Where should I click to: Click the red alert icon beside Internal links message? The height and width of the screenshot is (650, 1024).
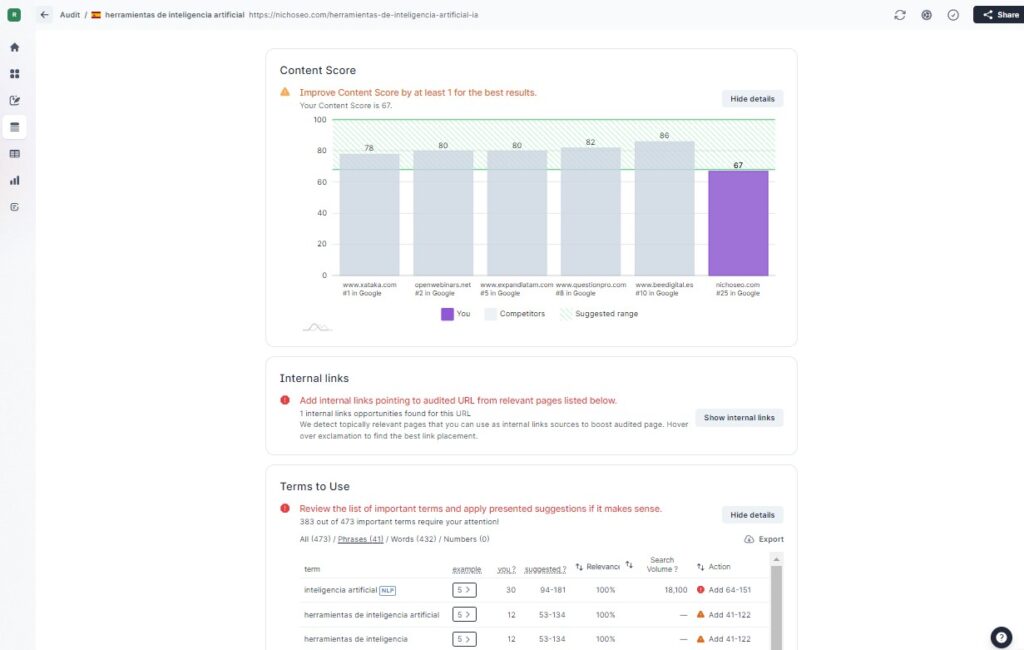(x=285, y=400)
